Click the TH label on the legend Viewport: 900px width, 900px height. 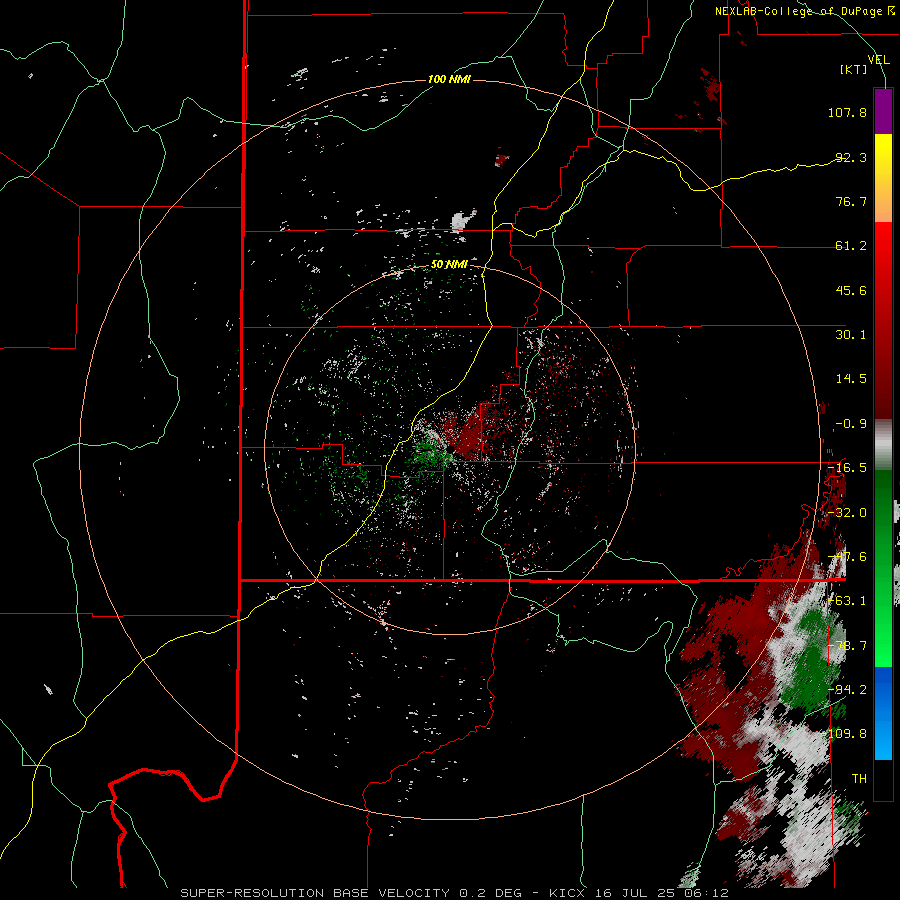(859, 779)
